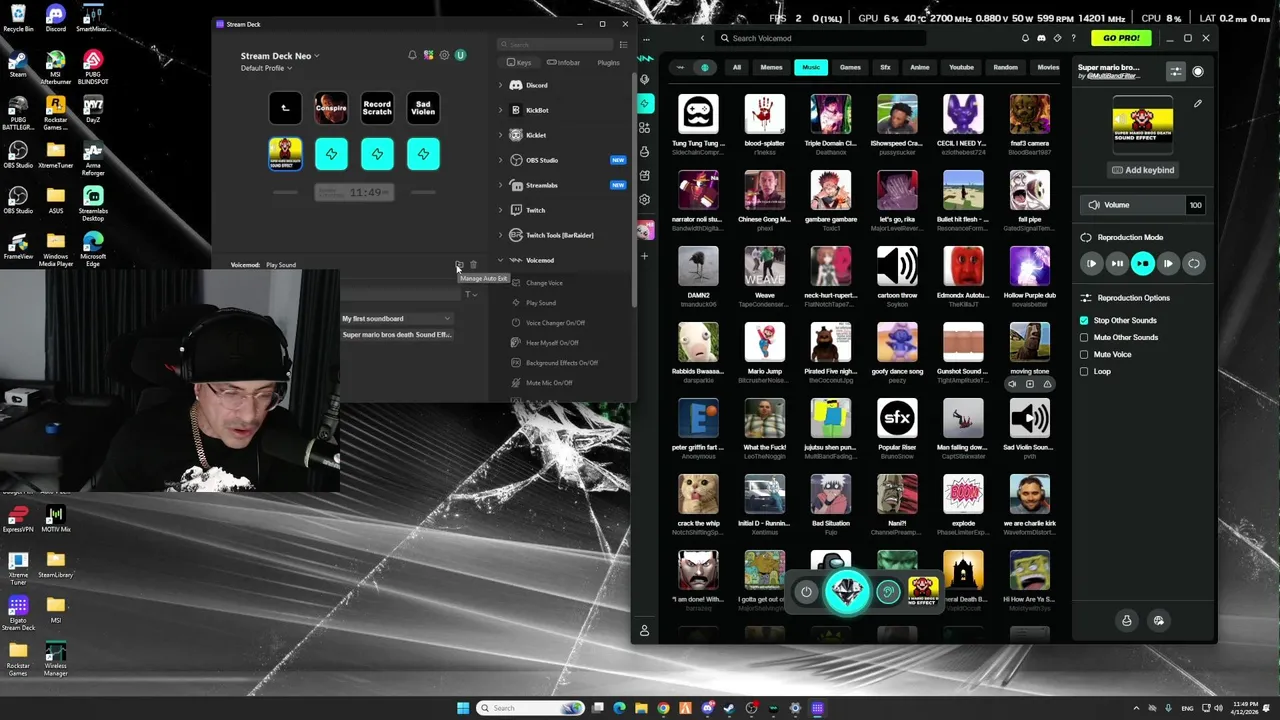
Task: Open Voicemod settings gear in sidebar
Action: click(x=645, y=199)
